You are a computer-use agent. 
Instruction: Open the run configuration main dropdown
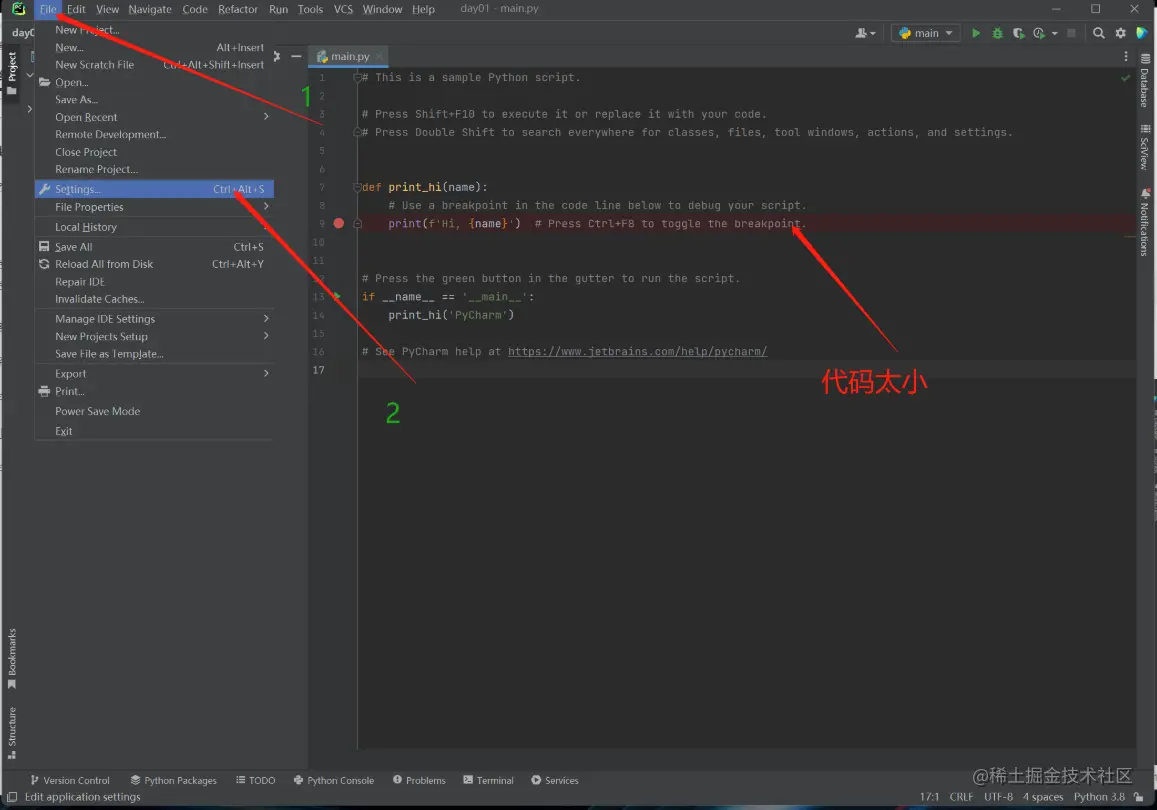(x=926, y=33)
